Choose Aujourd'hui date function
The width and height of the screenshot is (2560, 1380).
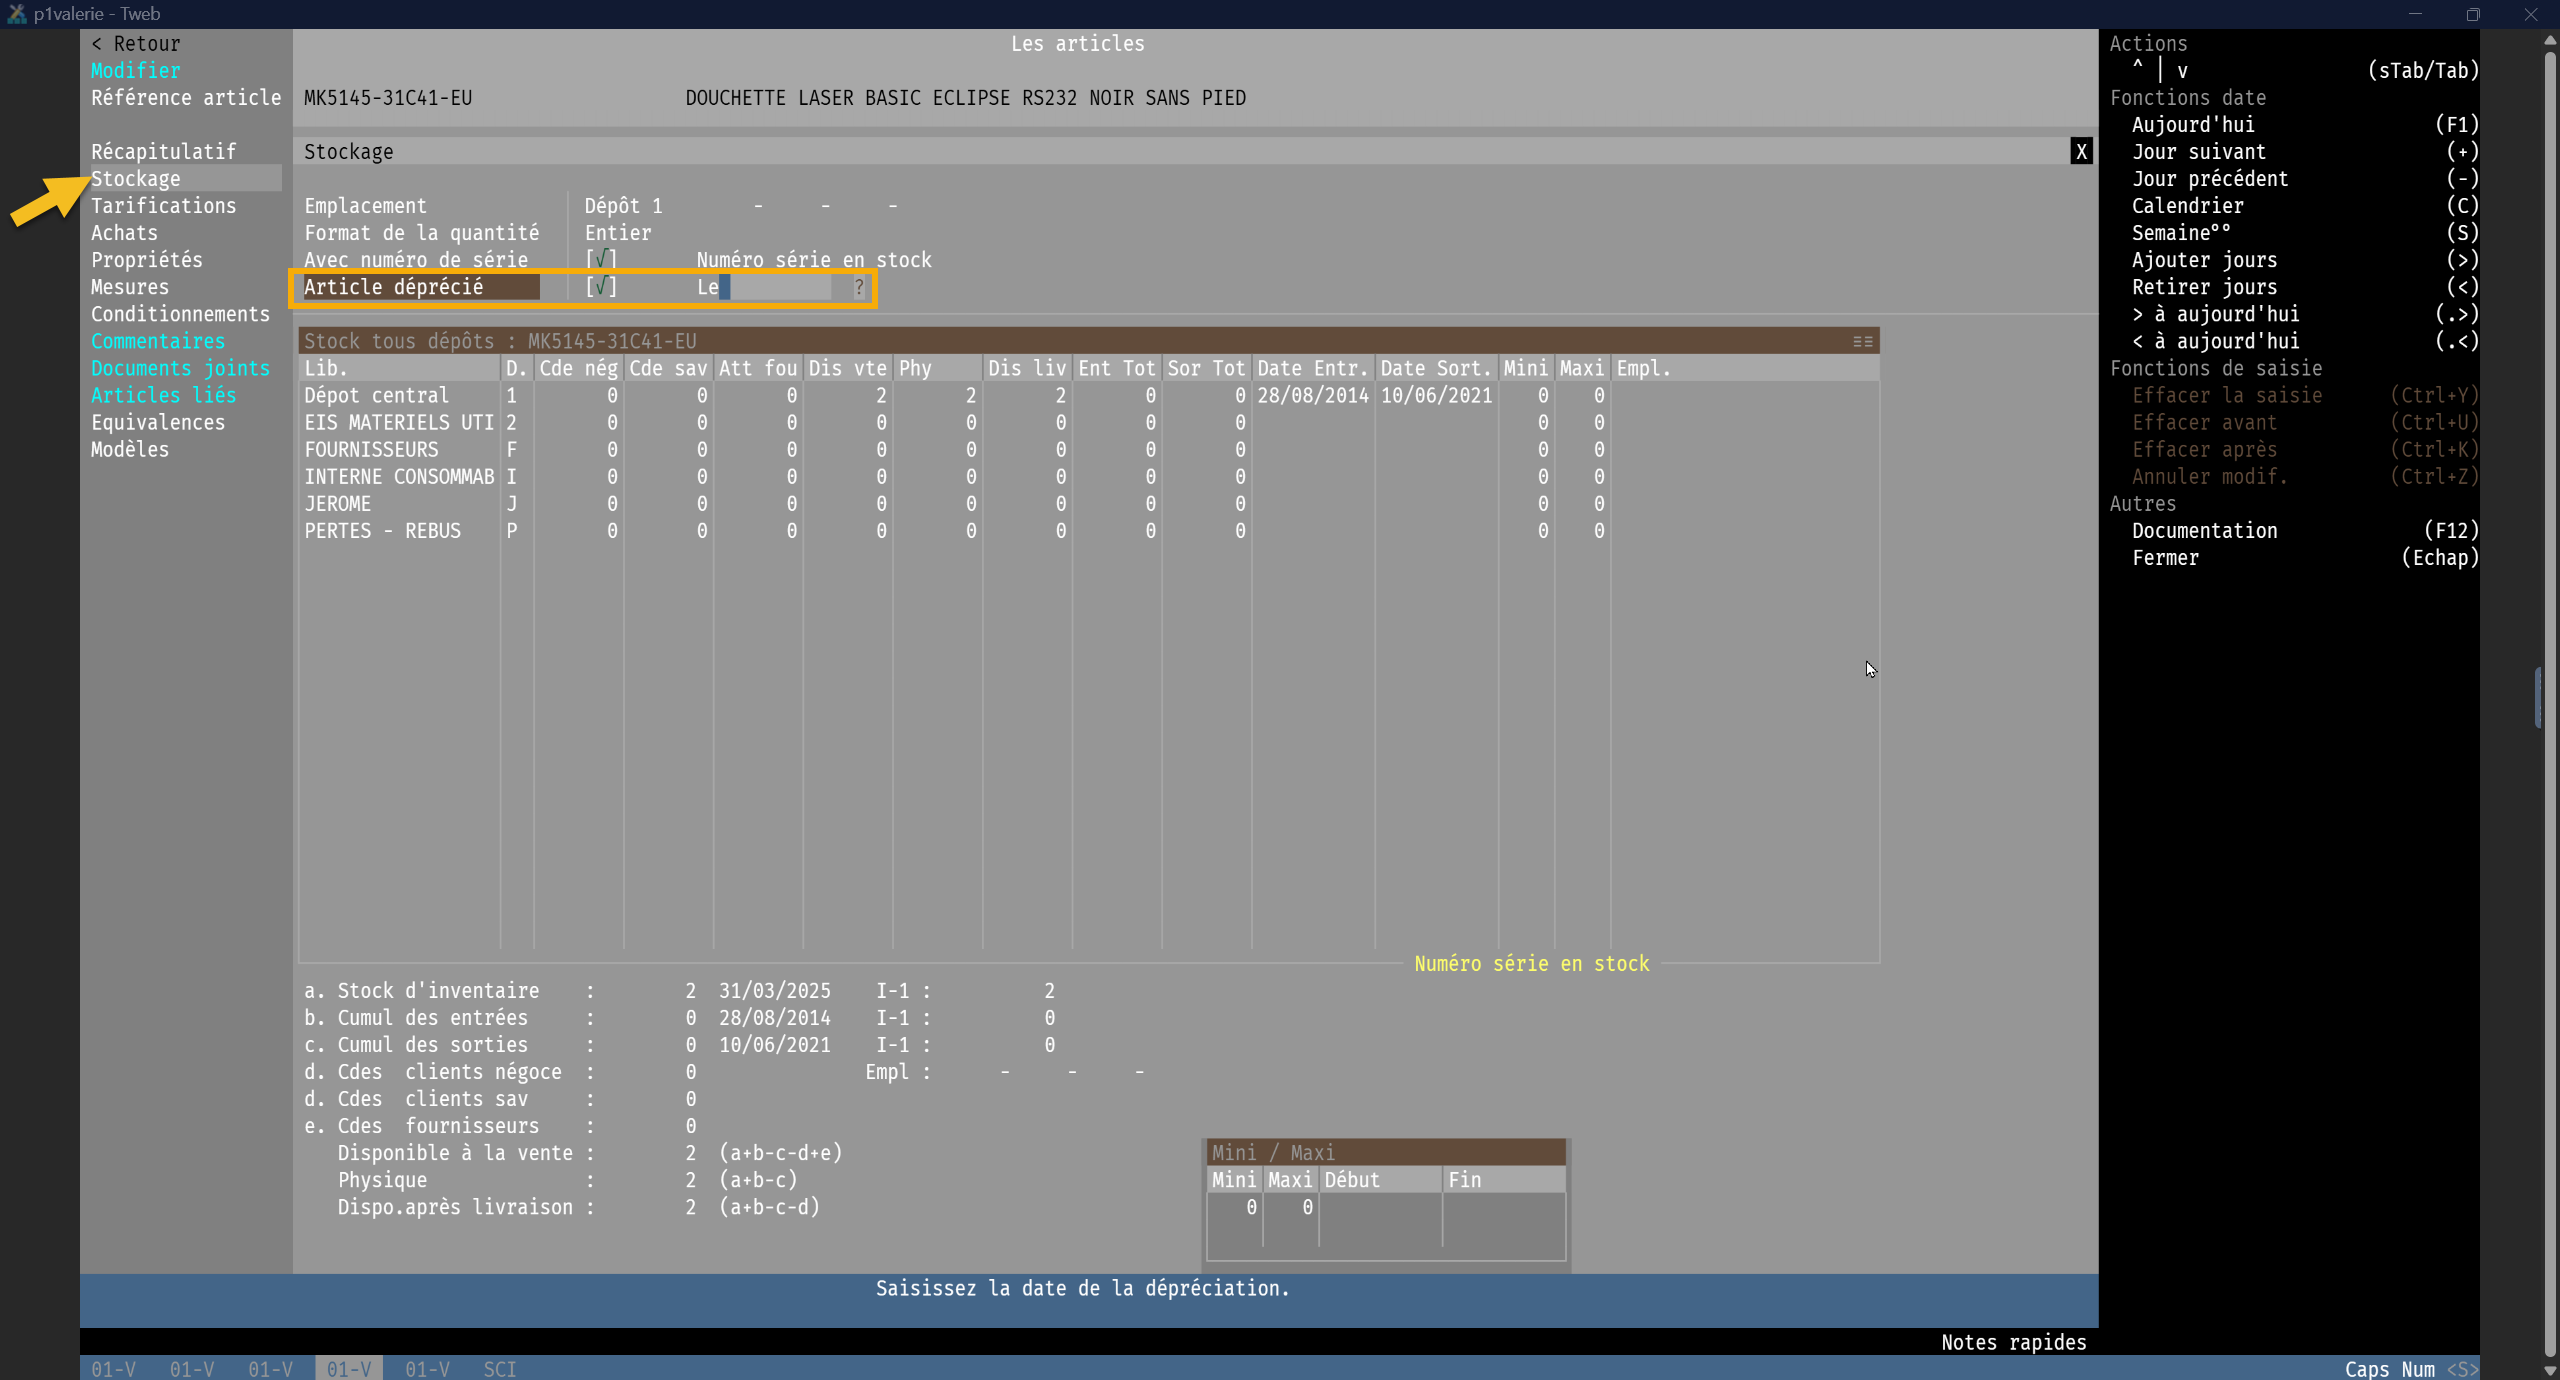(2192, 125)
